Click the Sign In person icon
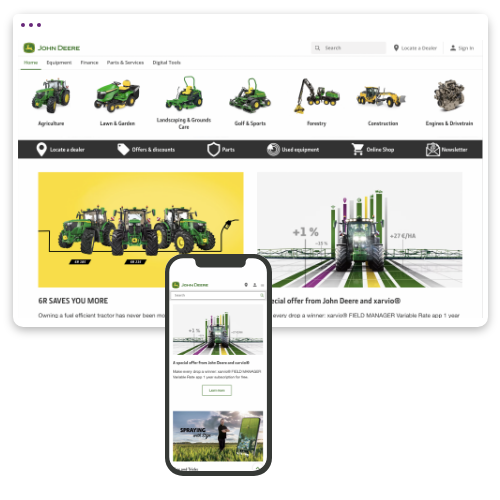500x500 pixels. tap(453, 48)
